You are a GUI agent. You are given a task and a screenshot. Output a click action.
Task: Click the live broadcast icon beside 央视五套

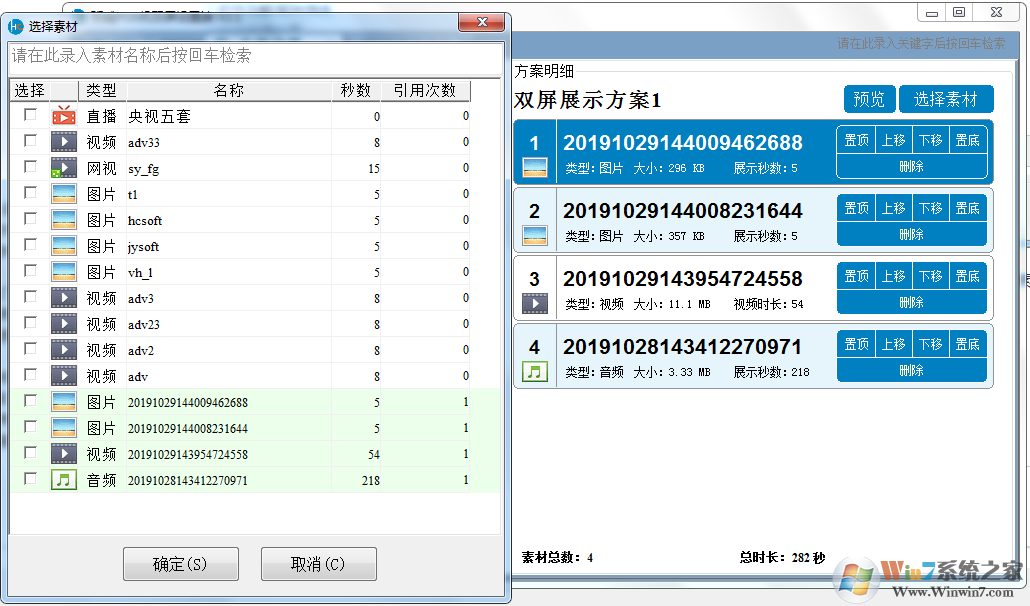64,115
